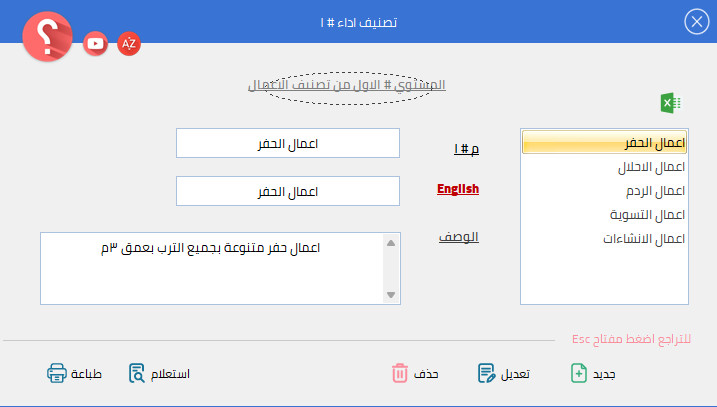This screenshot has height=407, width=717.
Task: Click the red trash حذف icon
Action: (400, 374)
